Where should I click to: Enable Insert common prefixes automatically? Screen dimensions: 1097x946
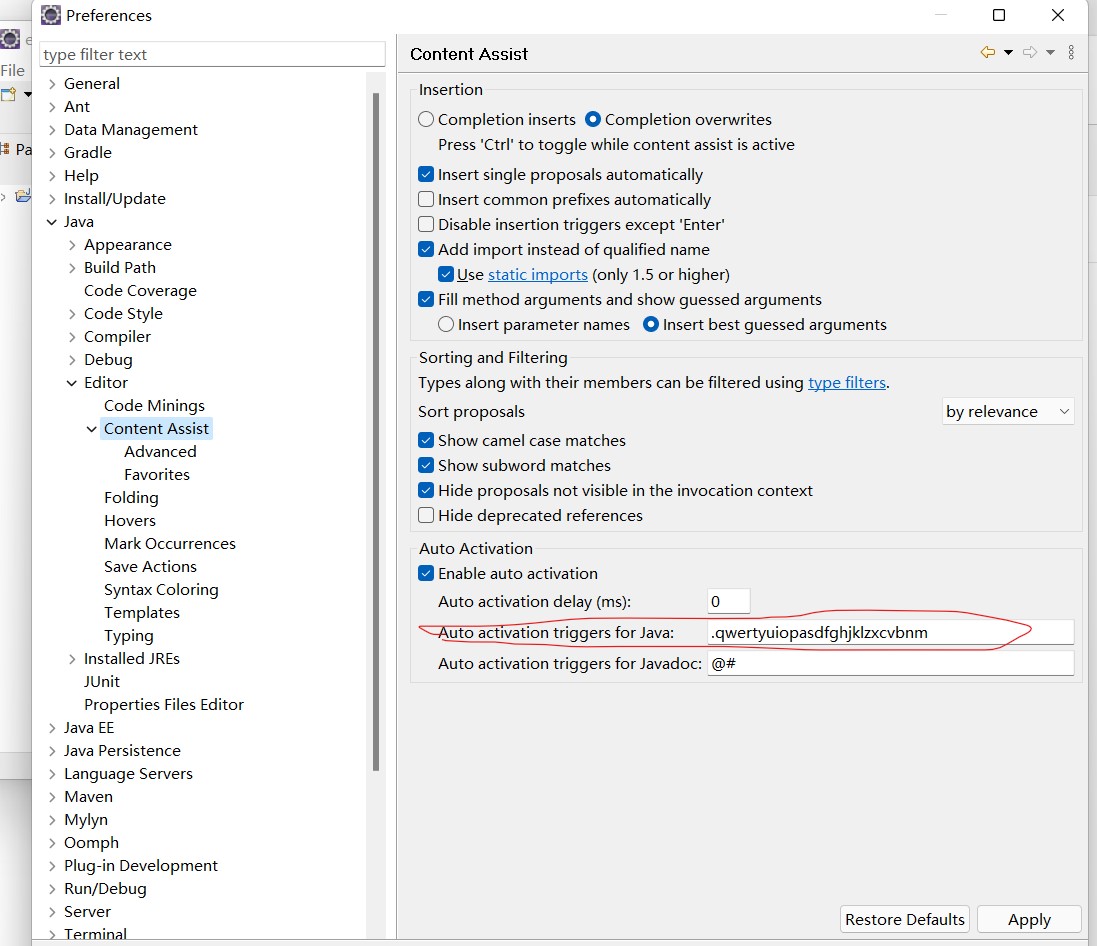click(425, 199)
